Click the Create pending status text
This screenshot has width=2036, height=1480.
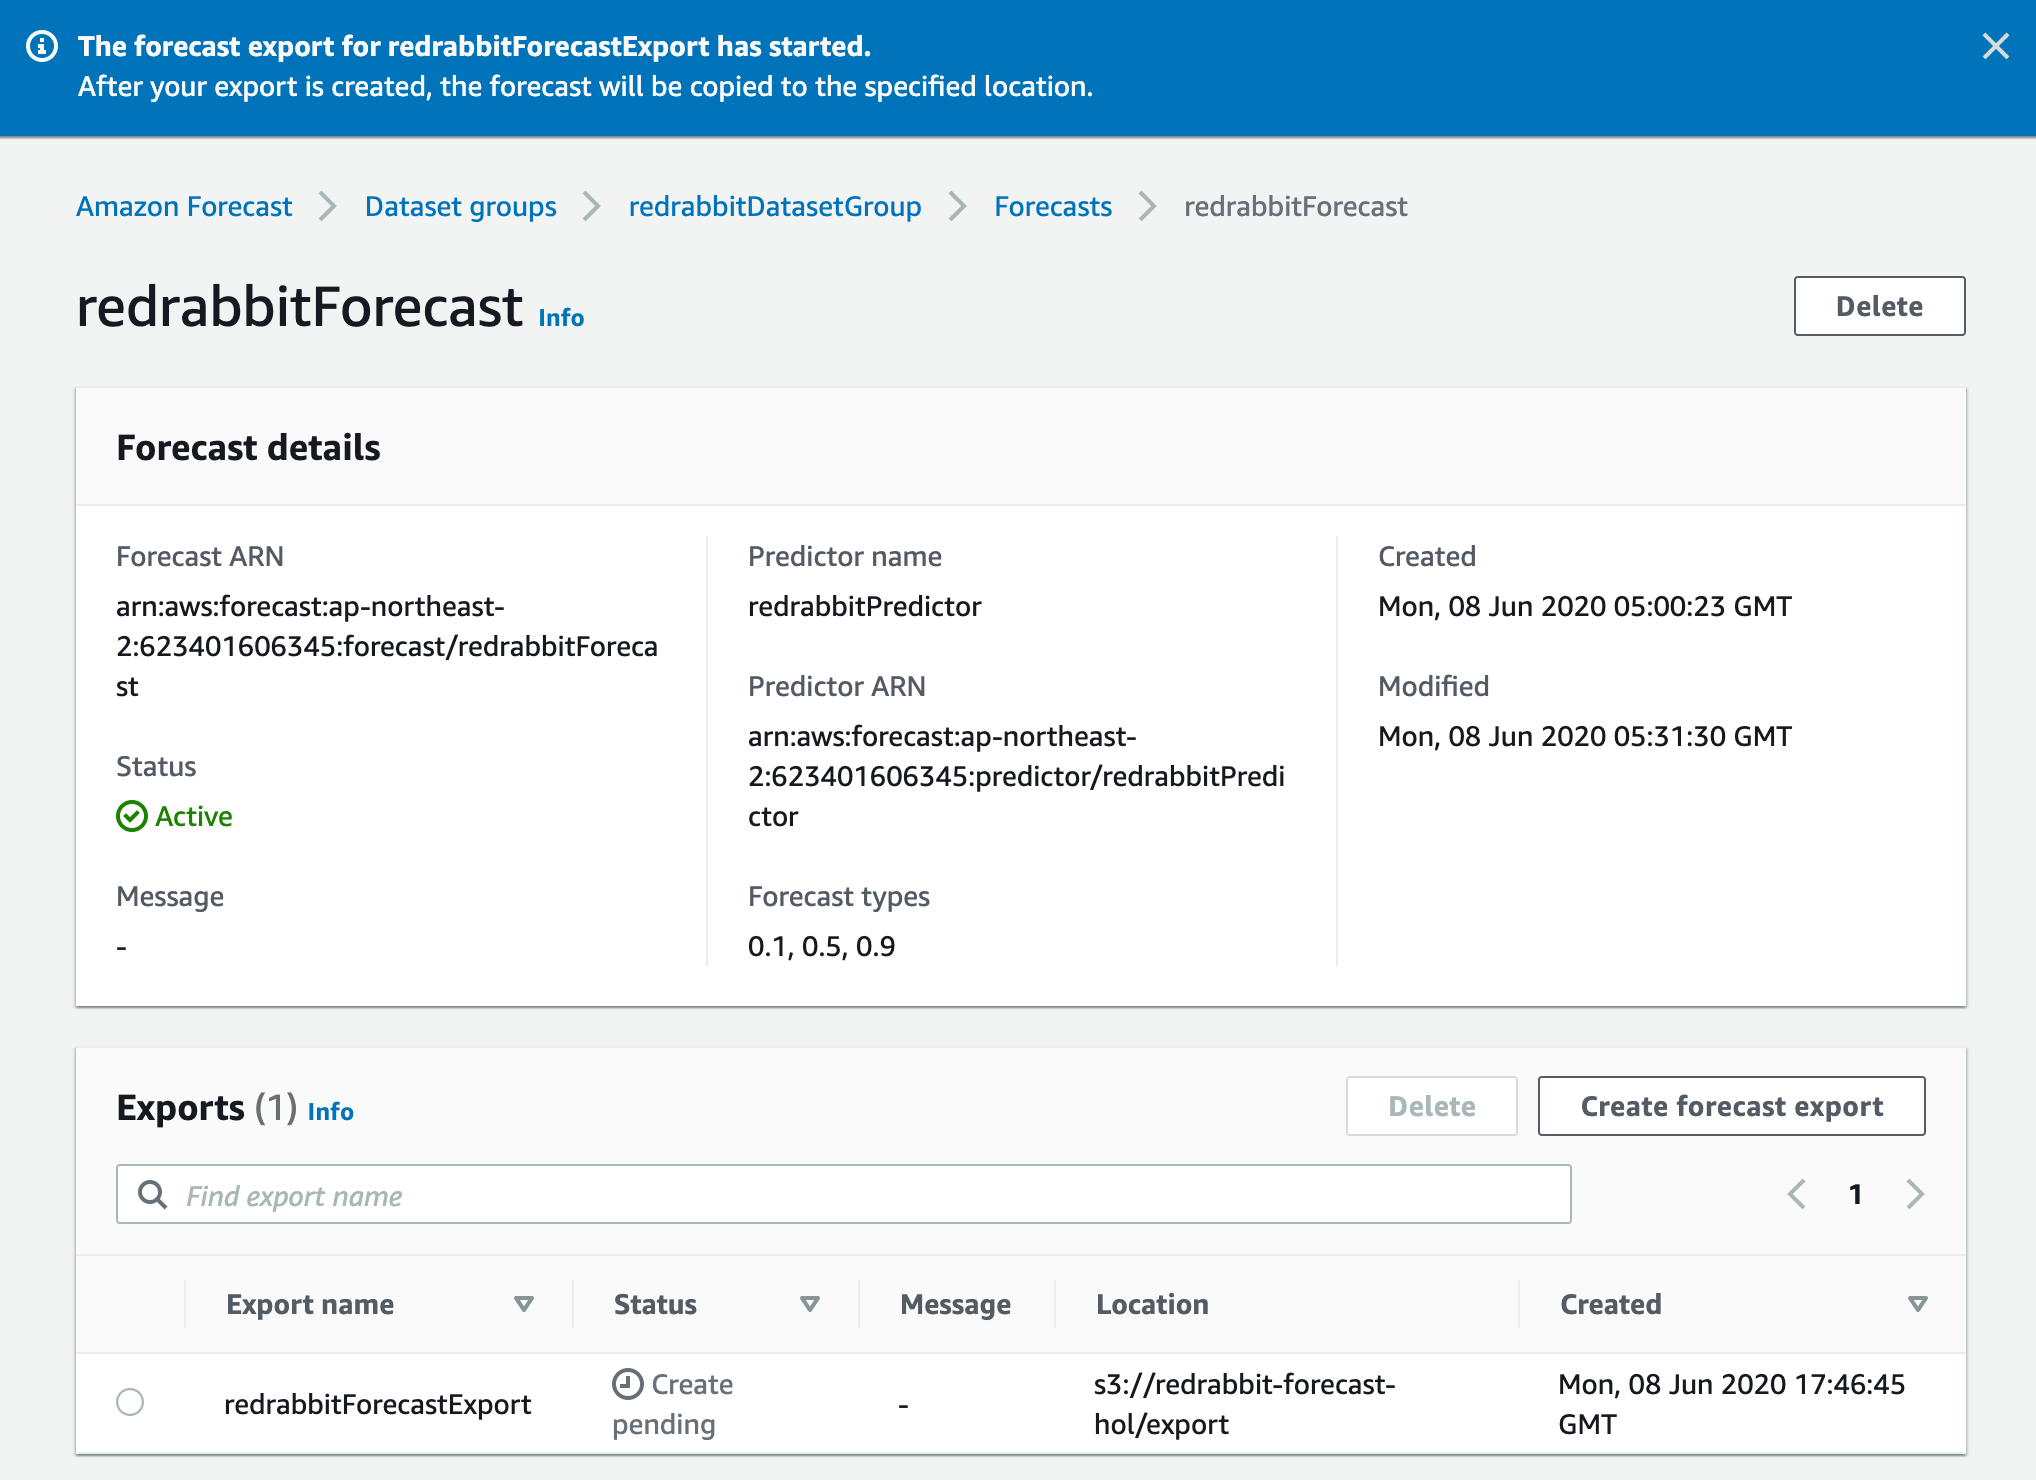[x=673, y=1404]
